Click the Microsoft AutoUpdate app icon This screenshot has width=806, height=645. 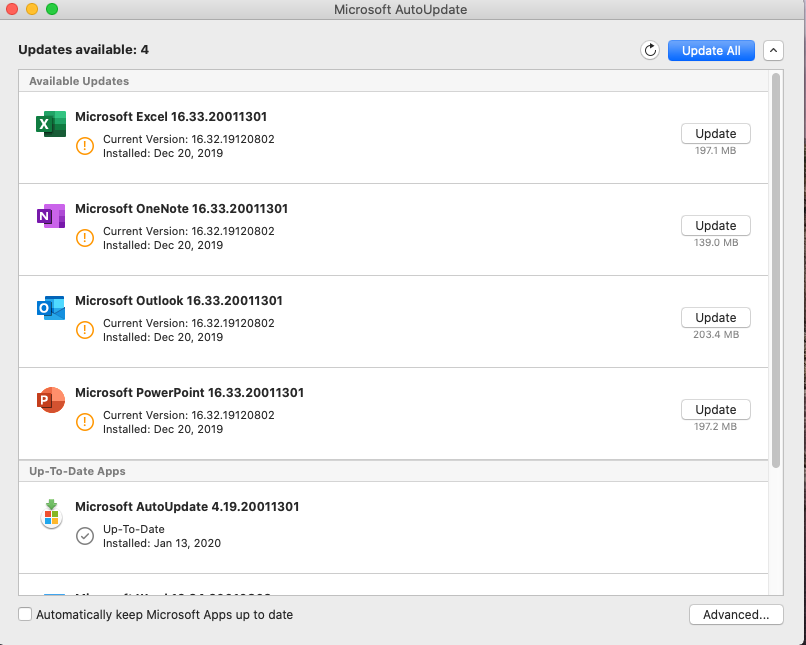[x=51, y=514]
